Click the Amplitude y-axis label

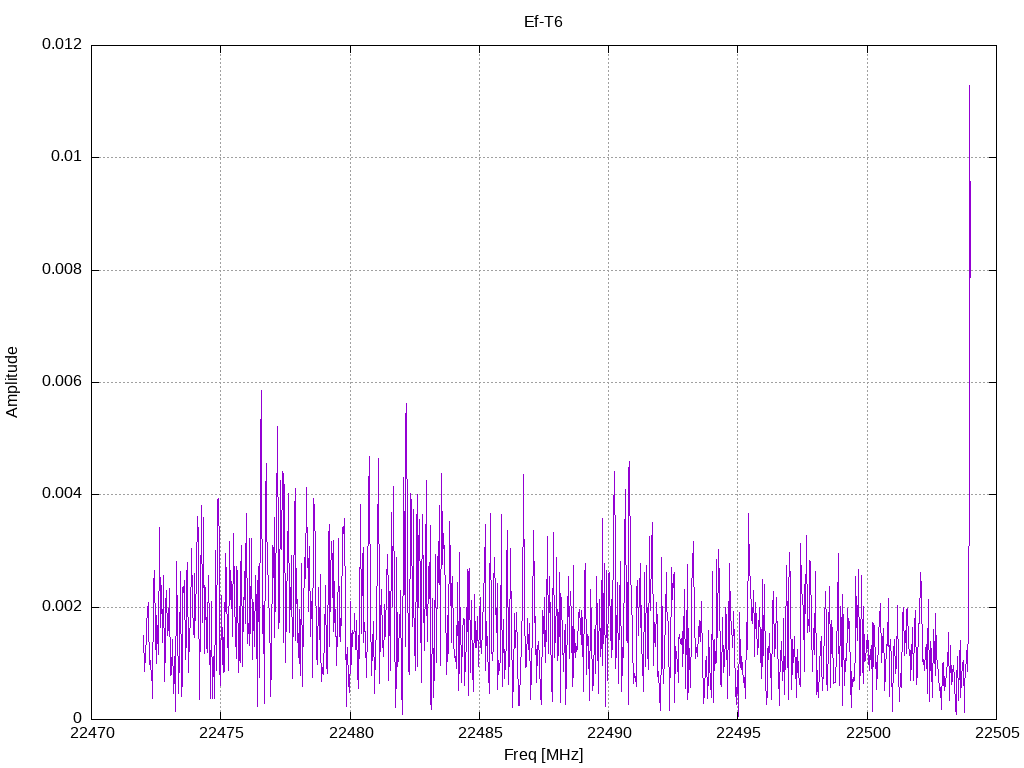[12, 382]
